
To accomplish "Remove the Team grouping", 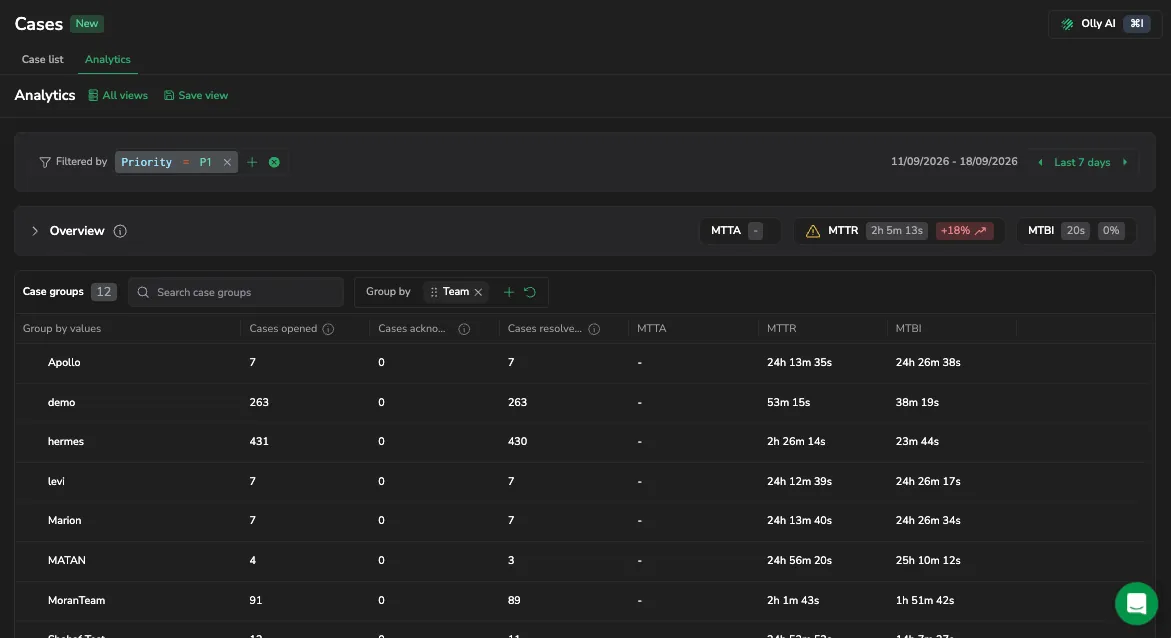I will [478, 292].
